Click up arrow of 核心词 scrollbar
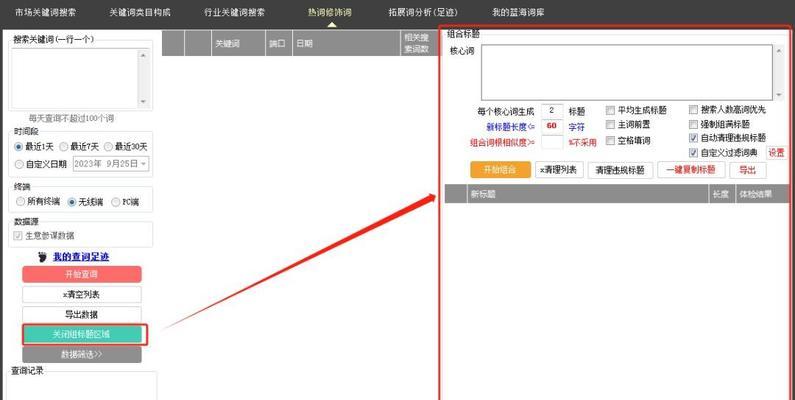 [779, 50]
